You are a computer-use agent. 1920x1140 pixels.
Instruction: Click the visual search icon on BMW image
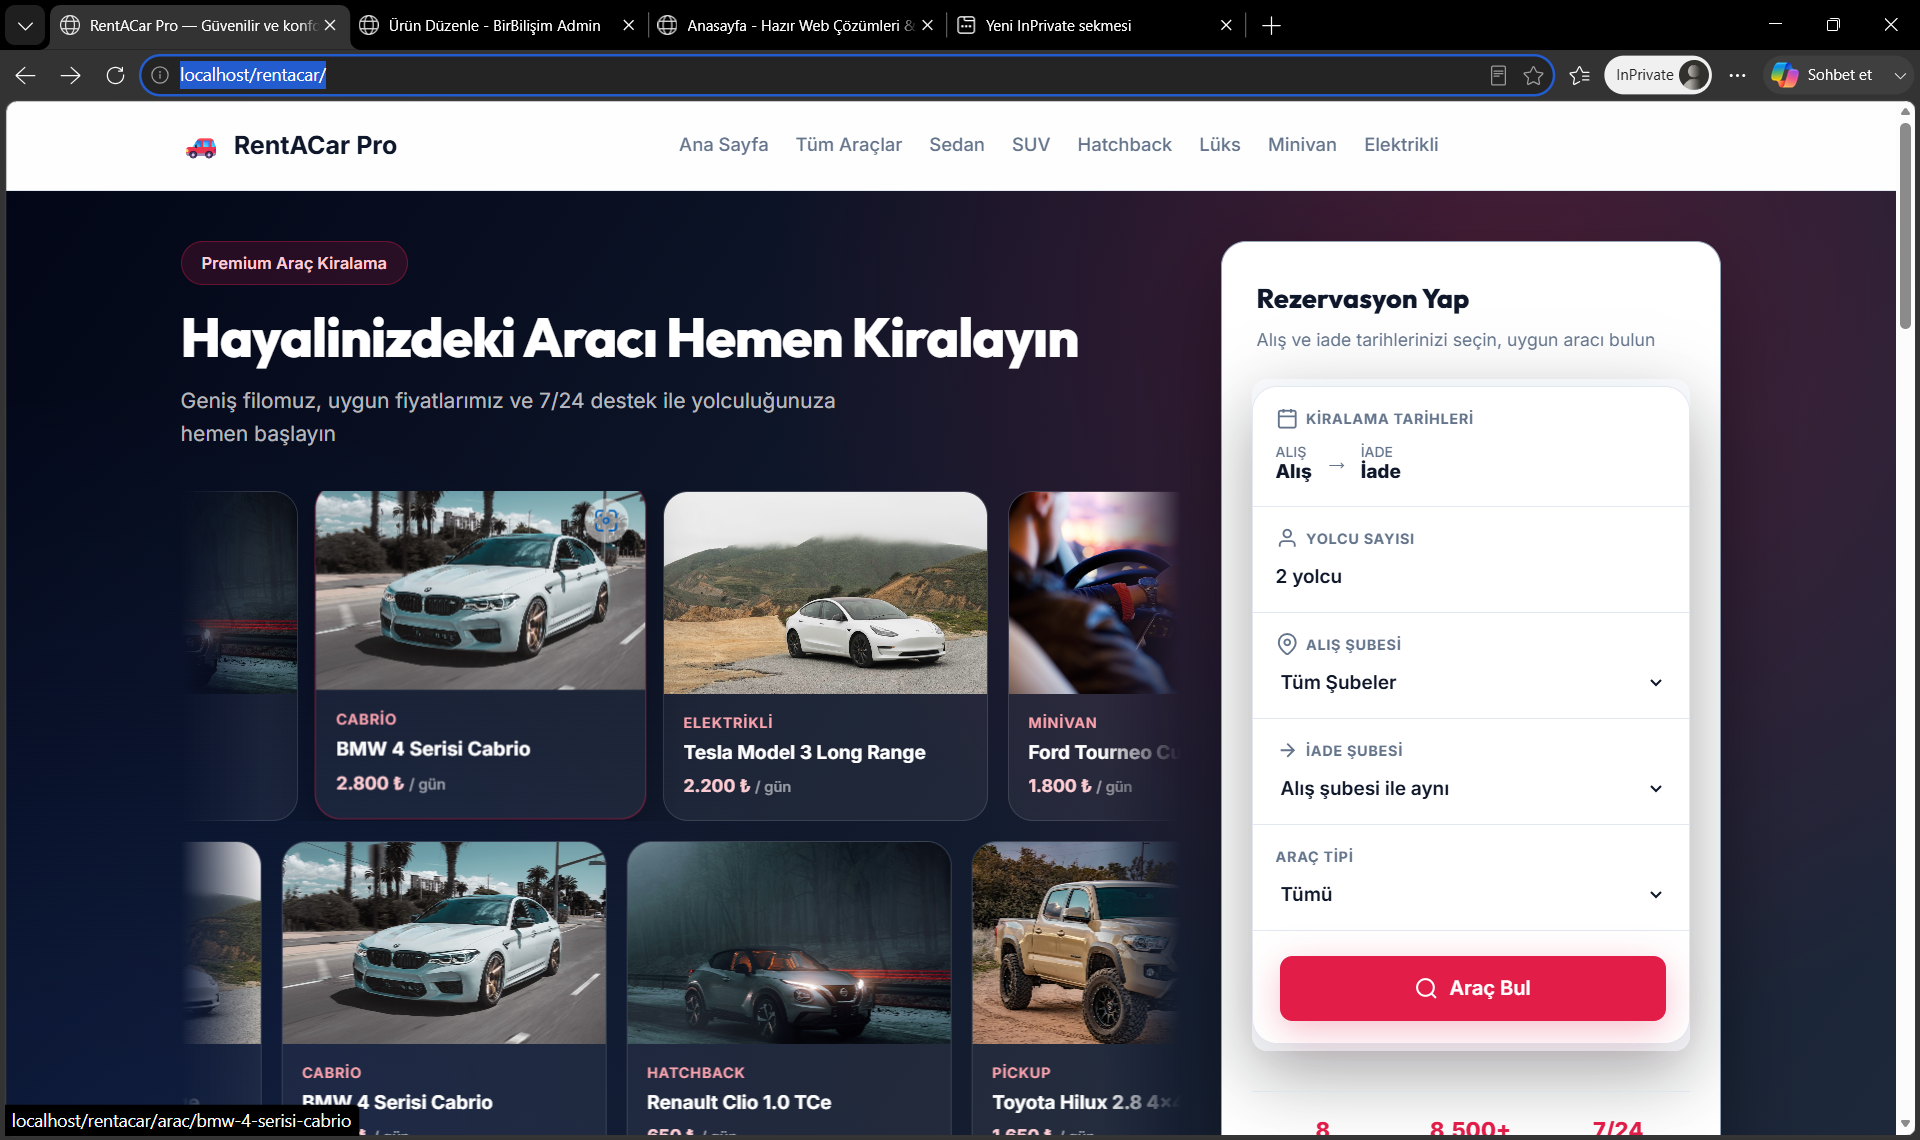coord(606,520)
